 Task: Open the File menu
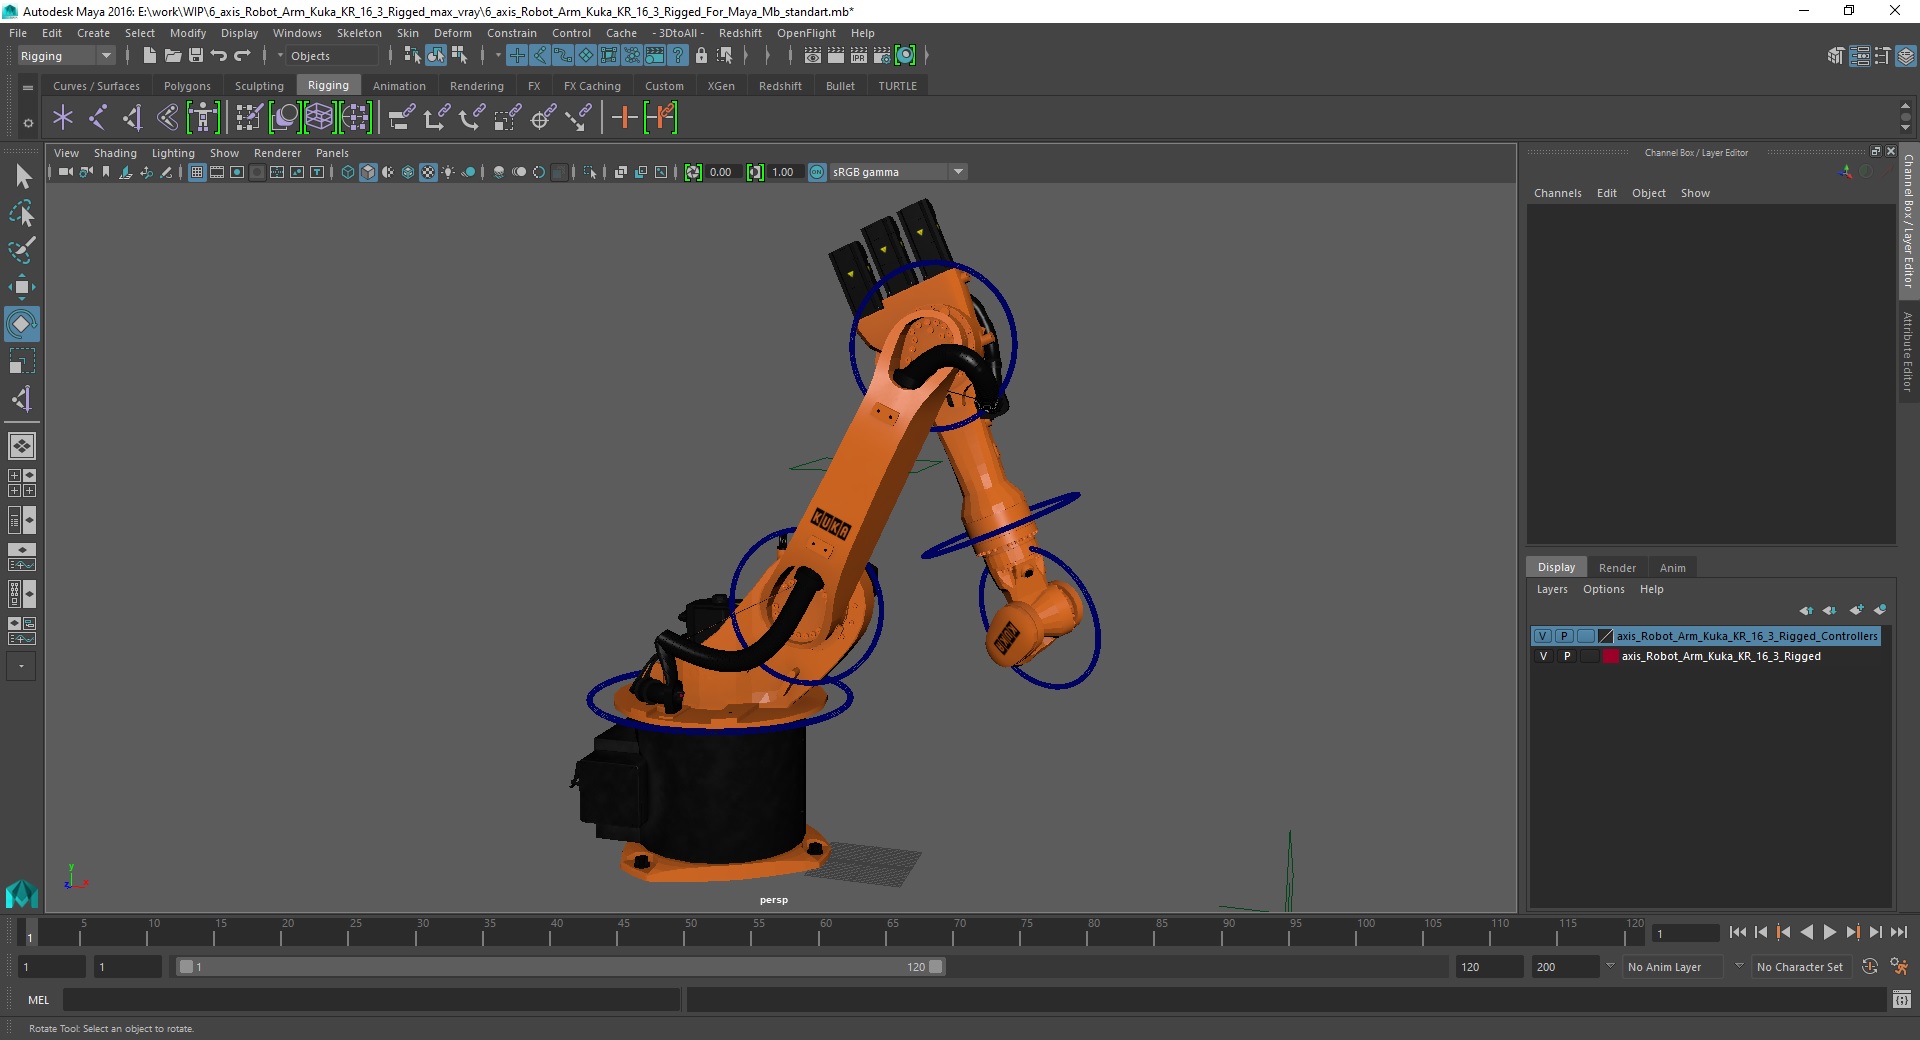click(18, 33)
